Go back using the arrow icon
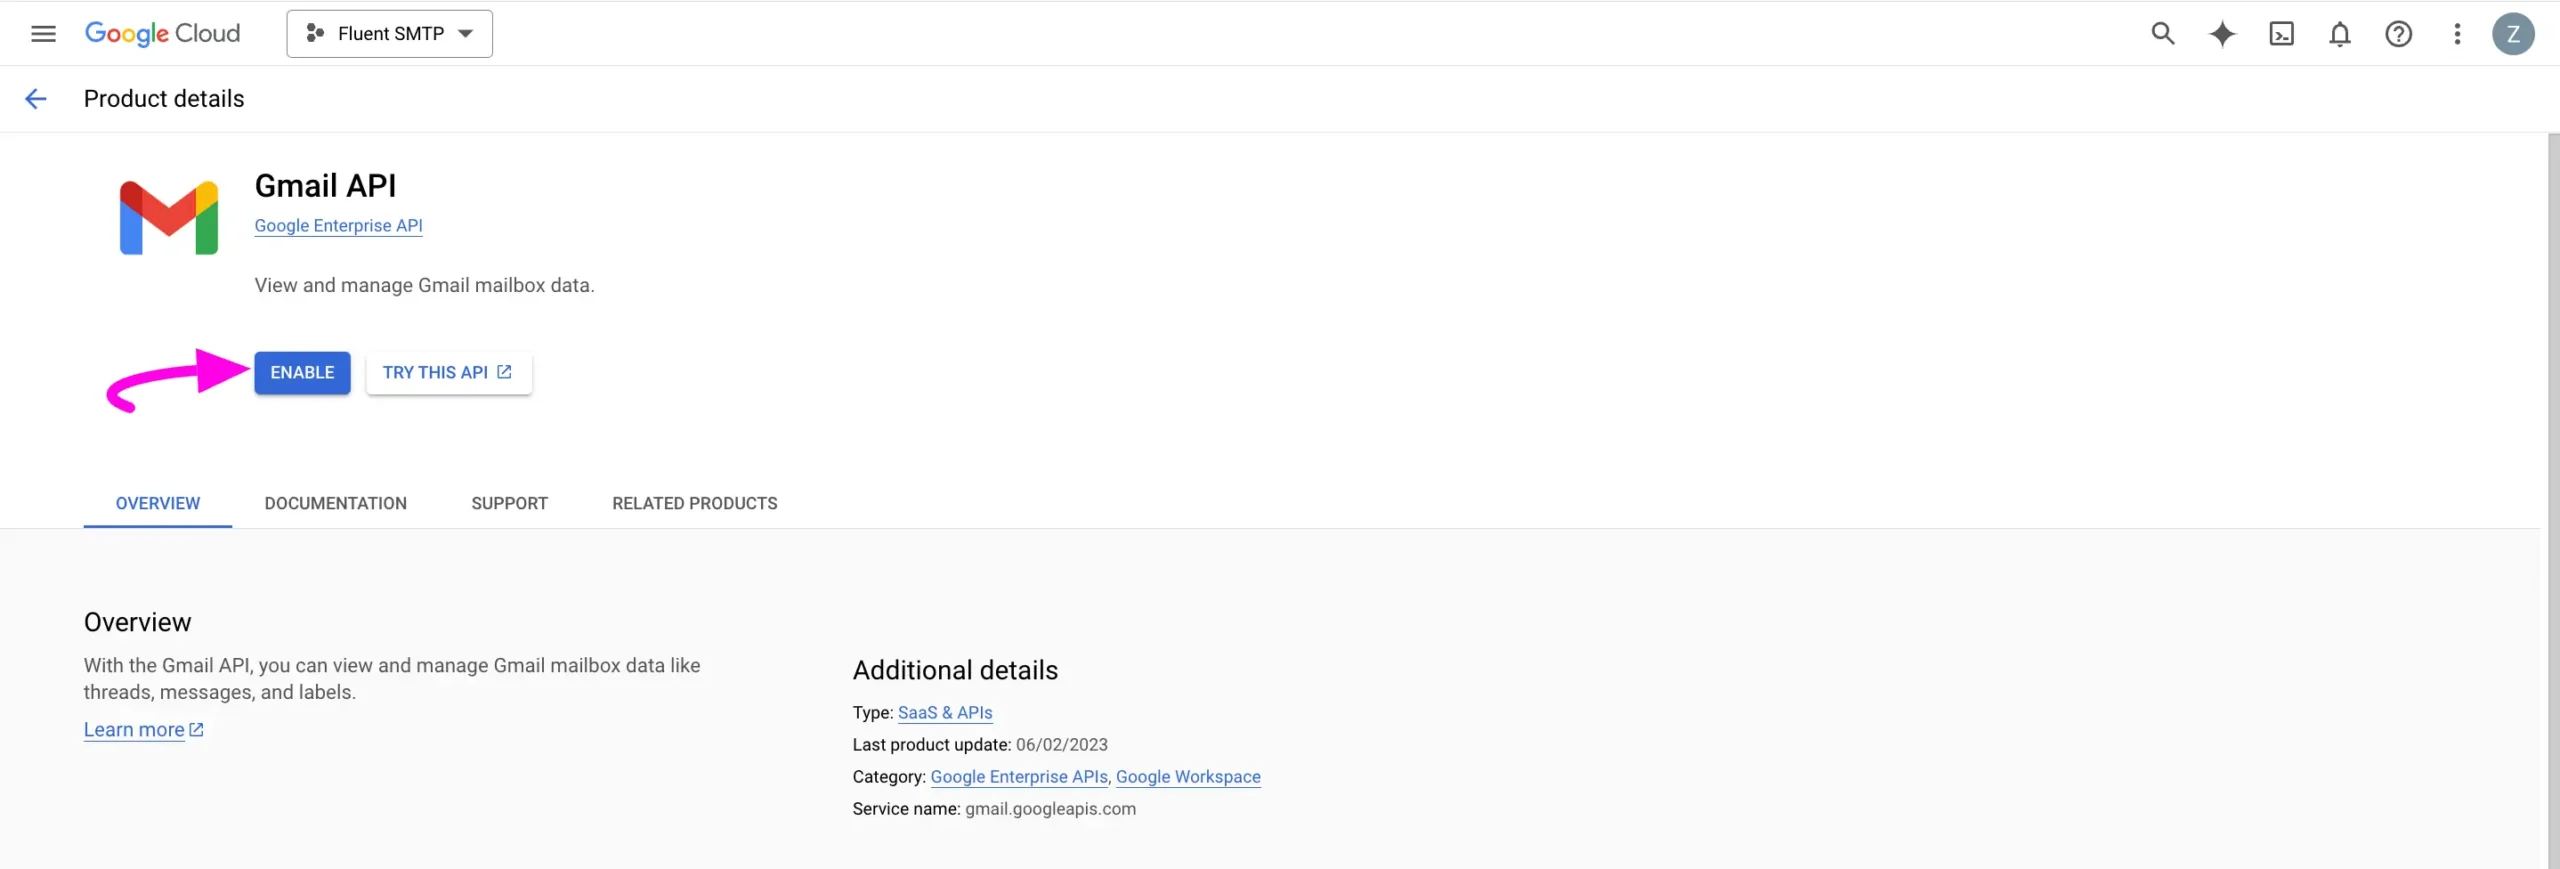This screenshot has height=869, width=2560. point(35,98)
